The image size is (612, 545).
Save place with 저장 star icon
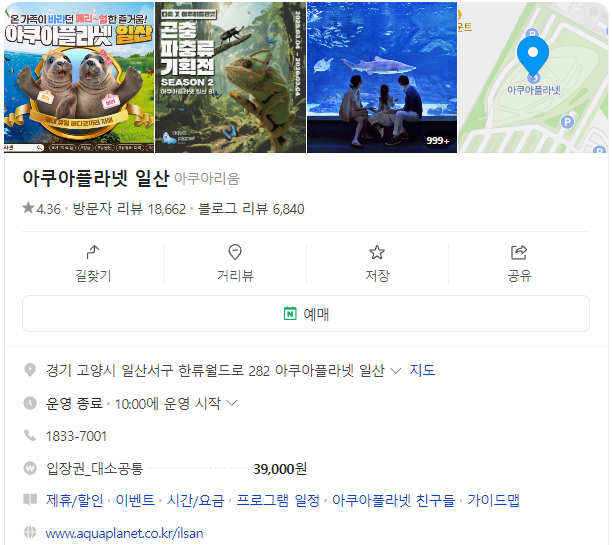point(377,252)
